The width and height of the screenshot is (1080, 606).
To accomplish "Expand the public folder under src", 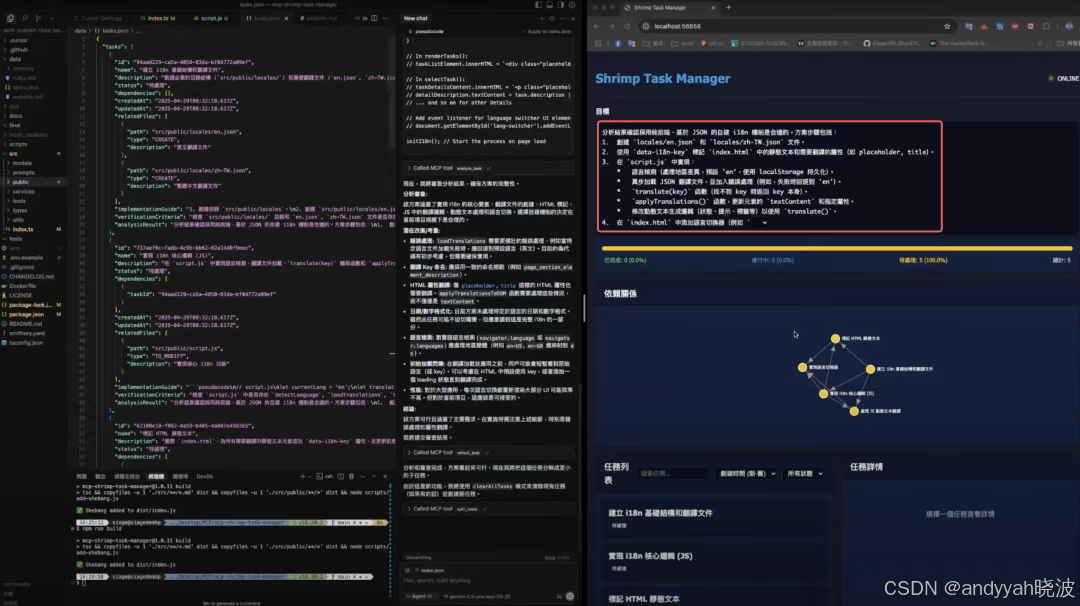I will (x=21, y=182).
